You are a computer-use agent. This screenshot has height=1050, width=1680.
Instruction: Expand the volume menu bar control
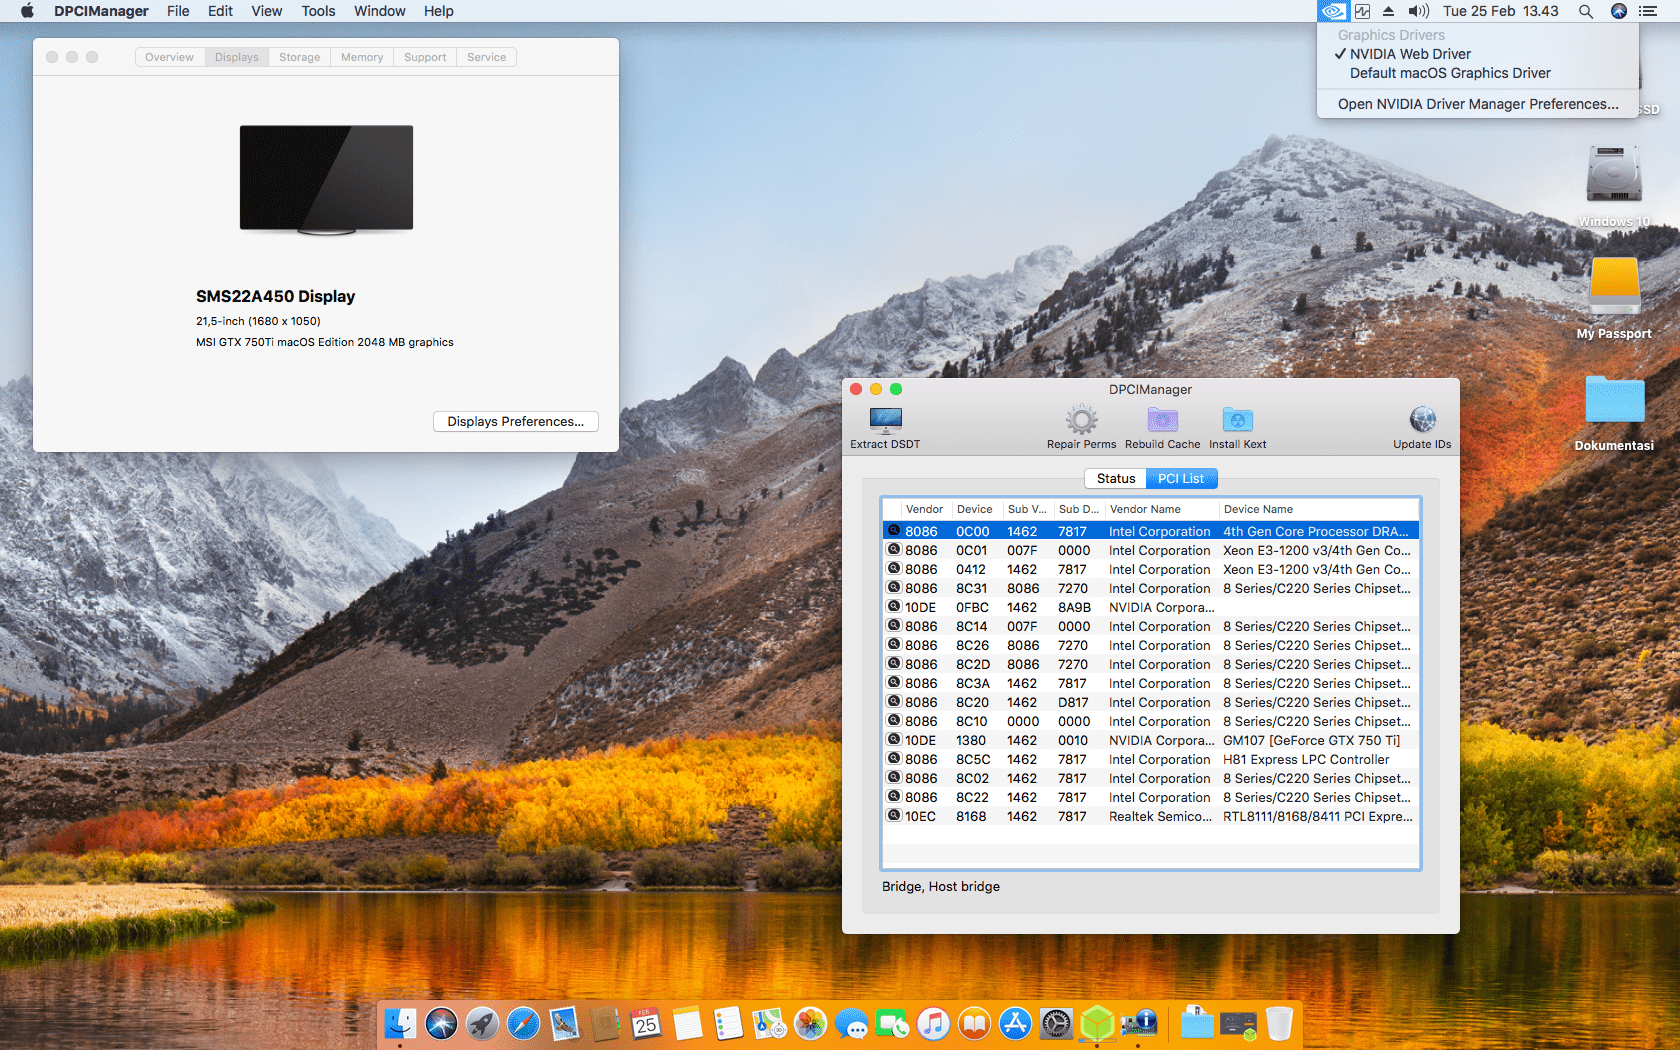click(1418, 11)
